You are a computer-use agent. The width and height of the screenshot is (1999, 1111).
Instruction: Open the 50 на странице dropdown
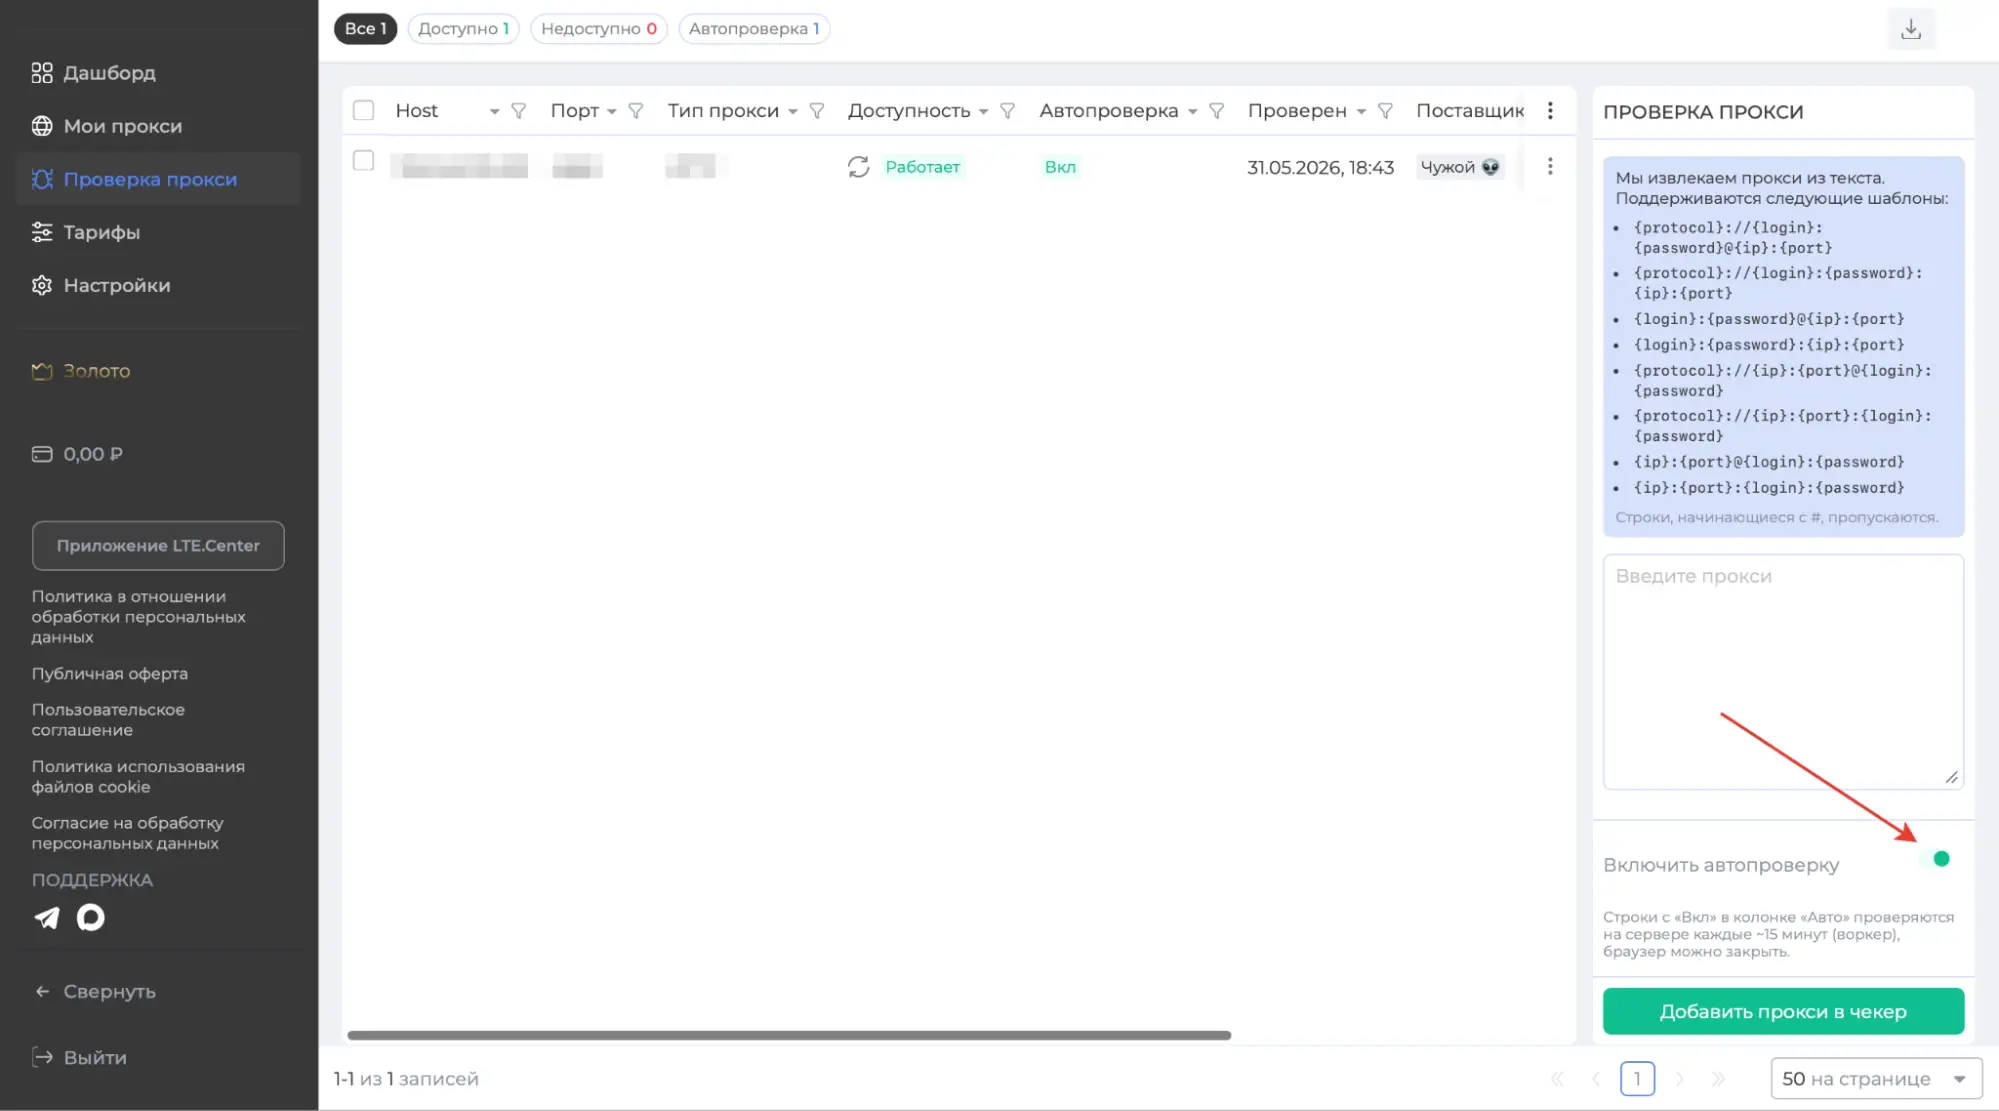point(1876,1079)
